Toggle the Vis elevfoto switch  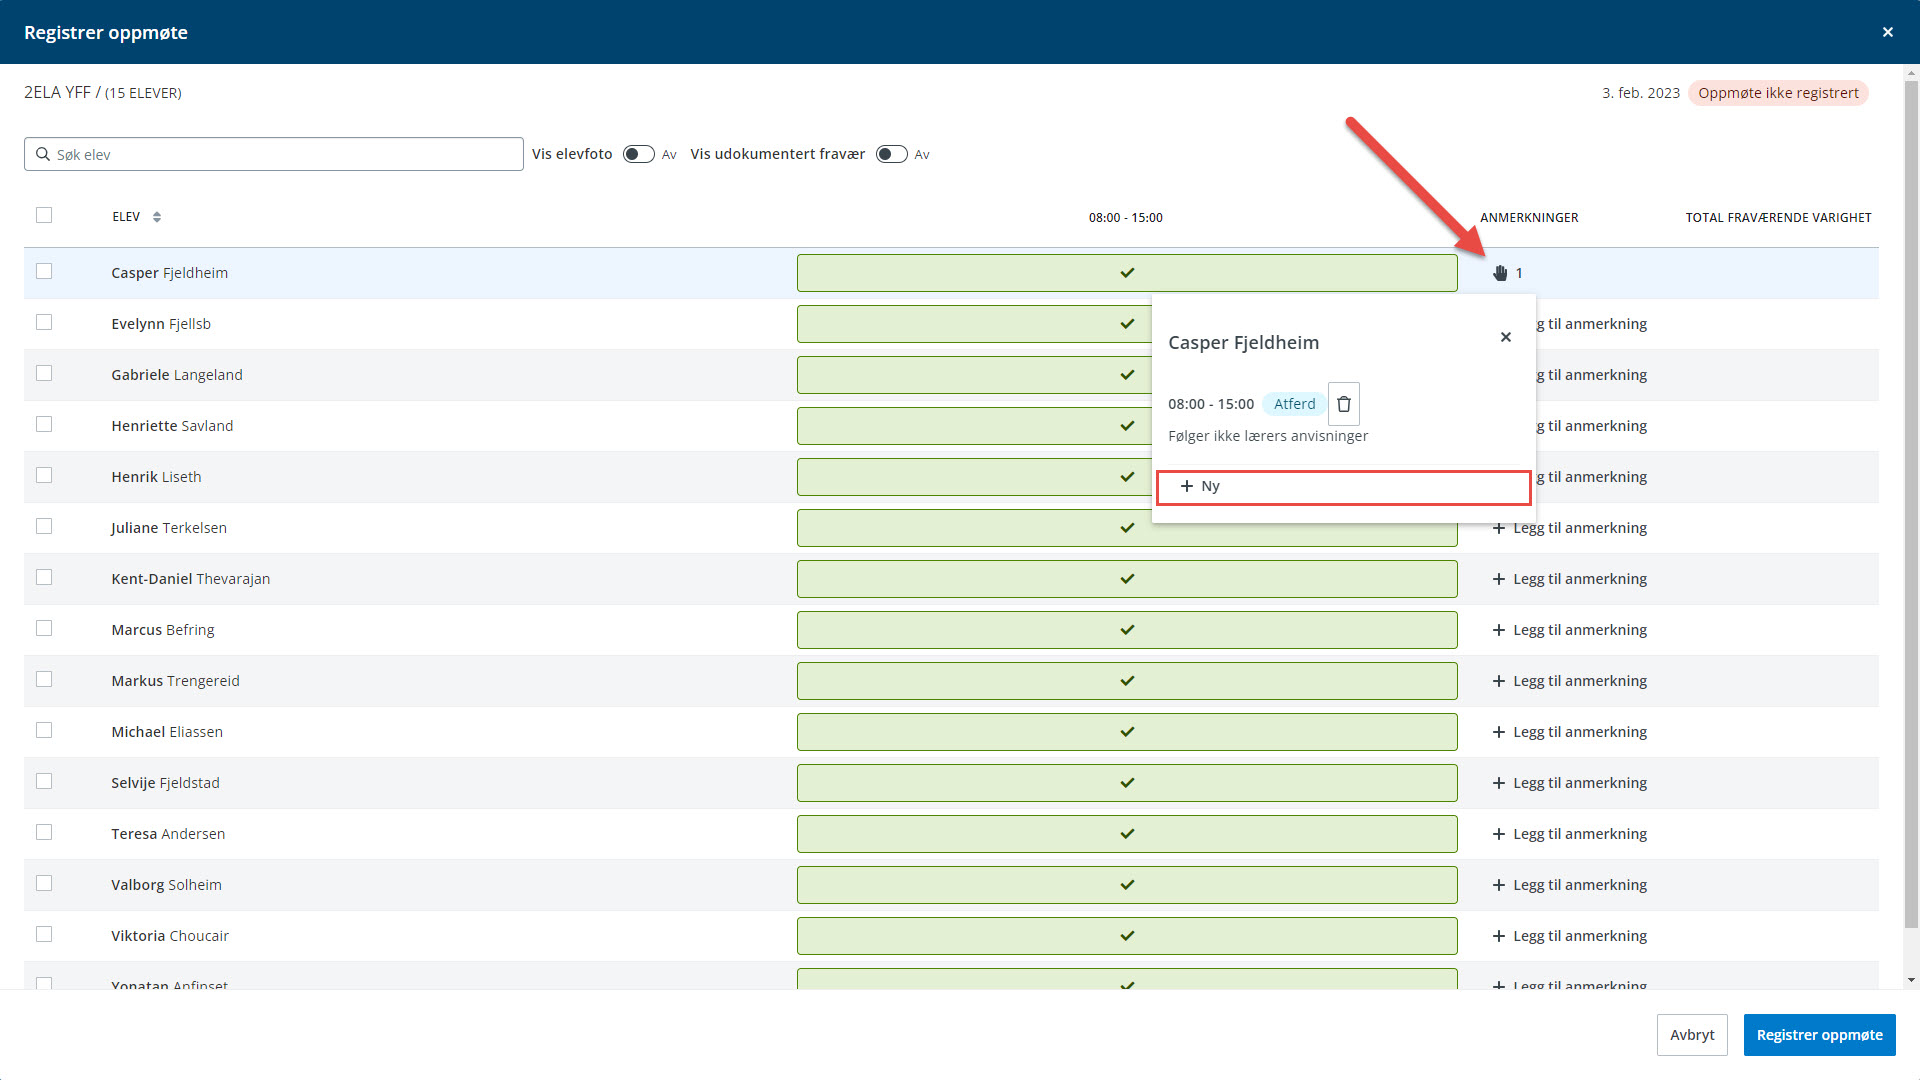639,154
